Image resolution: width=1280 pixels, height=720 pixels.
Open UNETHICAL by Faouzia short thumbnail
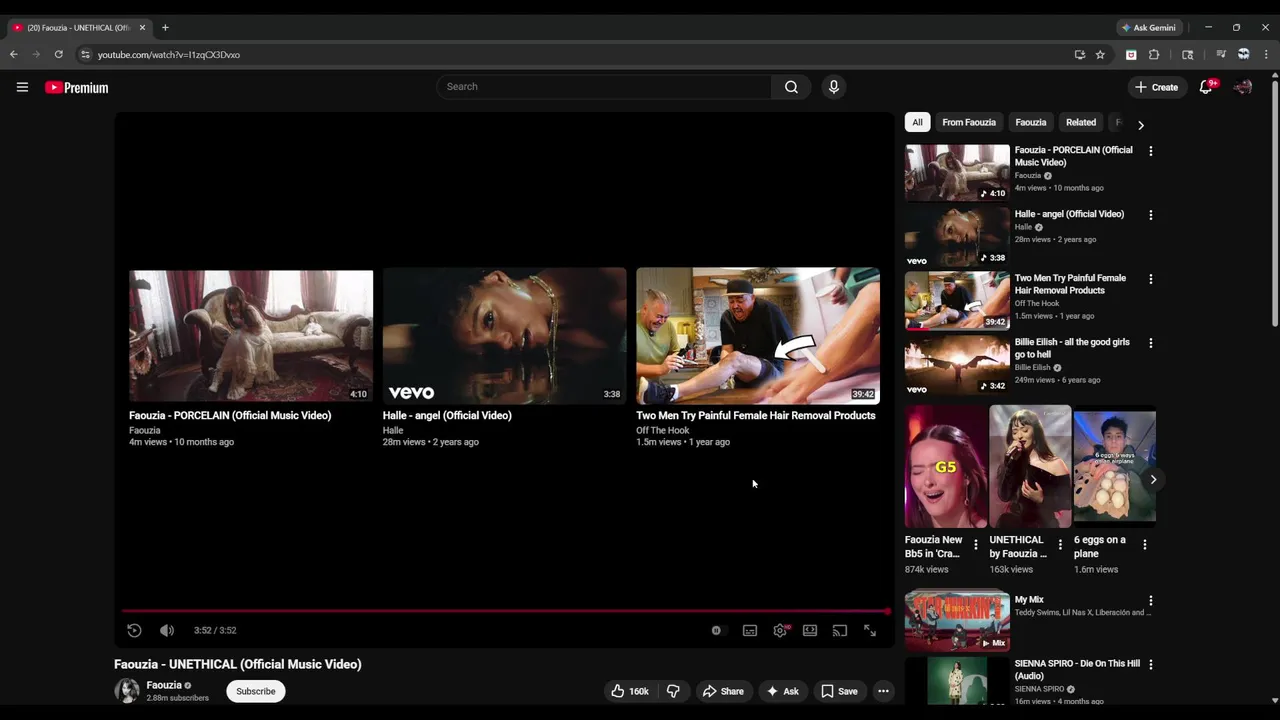coord(1030,466)
